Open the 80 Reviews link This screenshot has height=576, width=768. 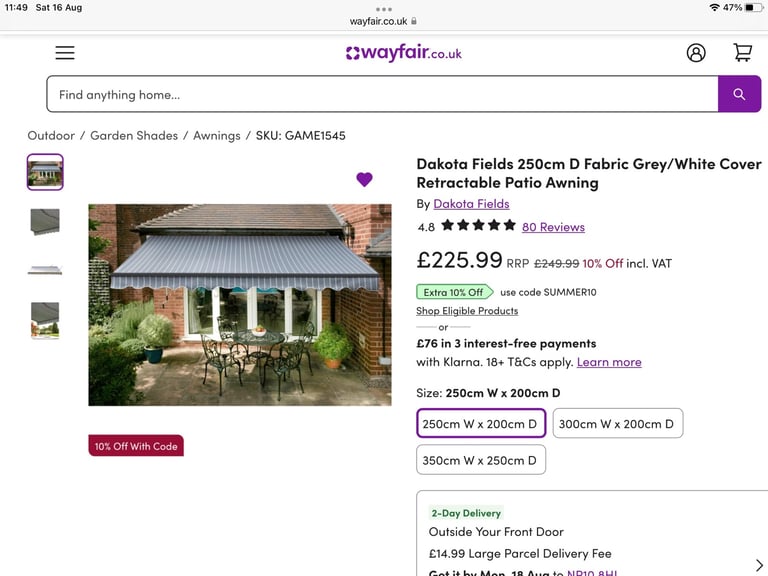pos(553,227)
